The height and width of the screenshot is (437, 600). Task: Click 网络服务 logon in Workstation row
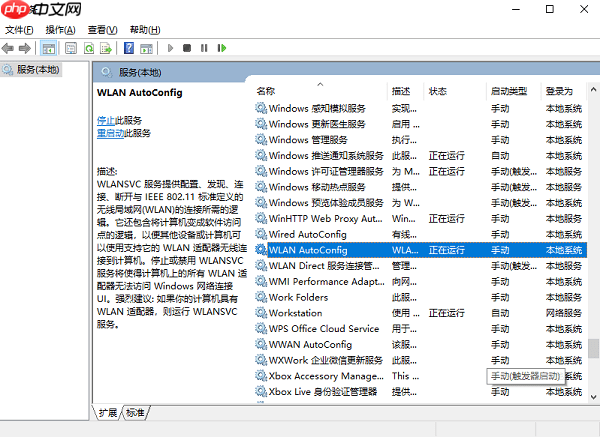coord(564,313)
